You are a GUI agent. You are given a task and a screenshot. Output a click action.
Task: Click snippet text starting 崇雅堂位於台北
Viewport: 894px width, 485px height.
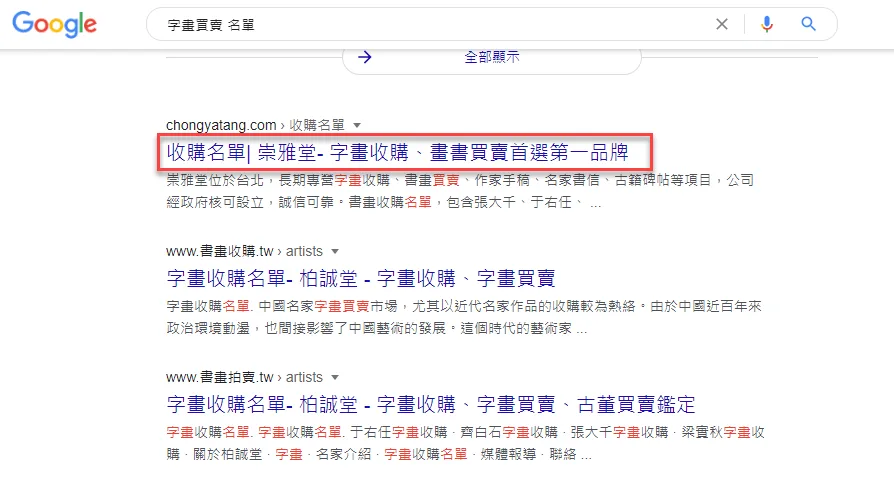coord(460,191)
